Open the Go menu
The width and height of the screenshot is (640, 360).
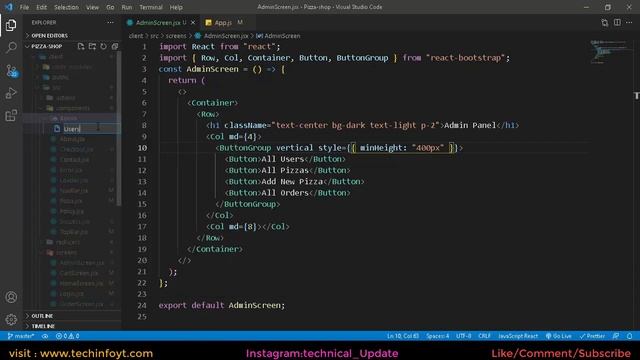[110, 7]
